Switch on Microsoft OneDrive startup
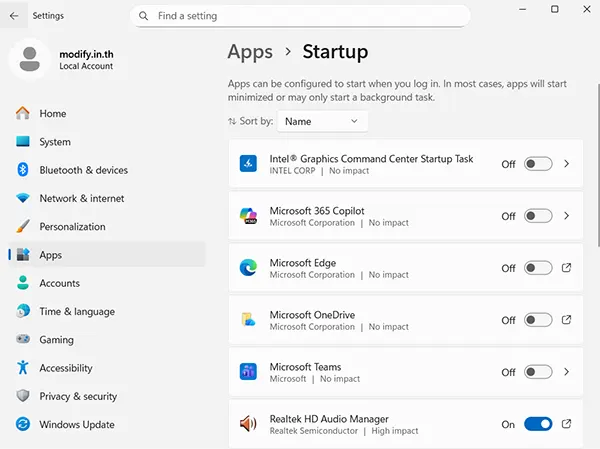The image size is (600, 449). point(538,320)
